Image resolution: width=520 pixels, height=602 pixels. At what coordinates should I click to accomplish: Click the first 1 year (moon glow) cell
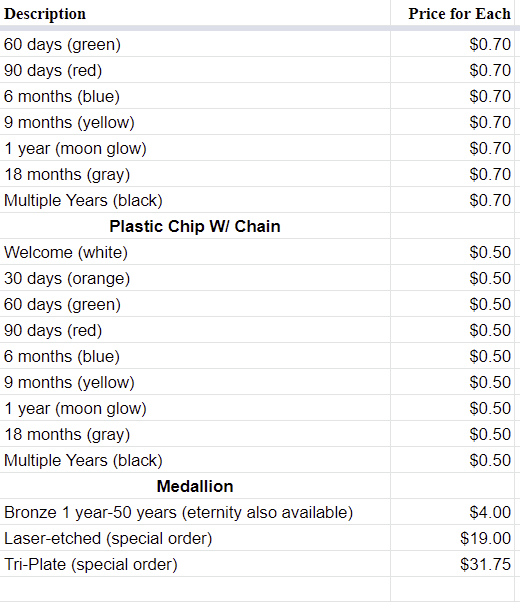[195, 148]
